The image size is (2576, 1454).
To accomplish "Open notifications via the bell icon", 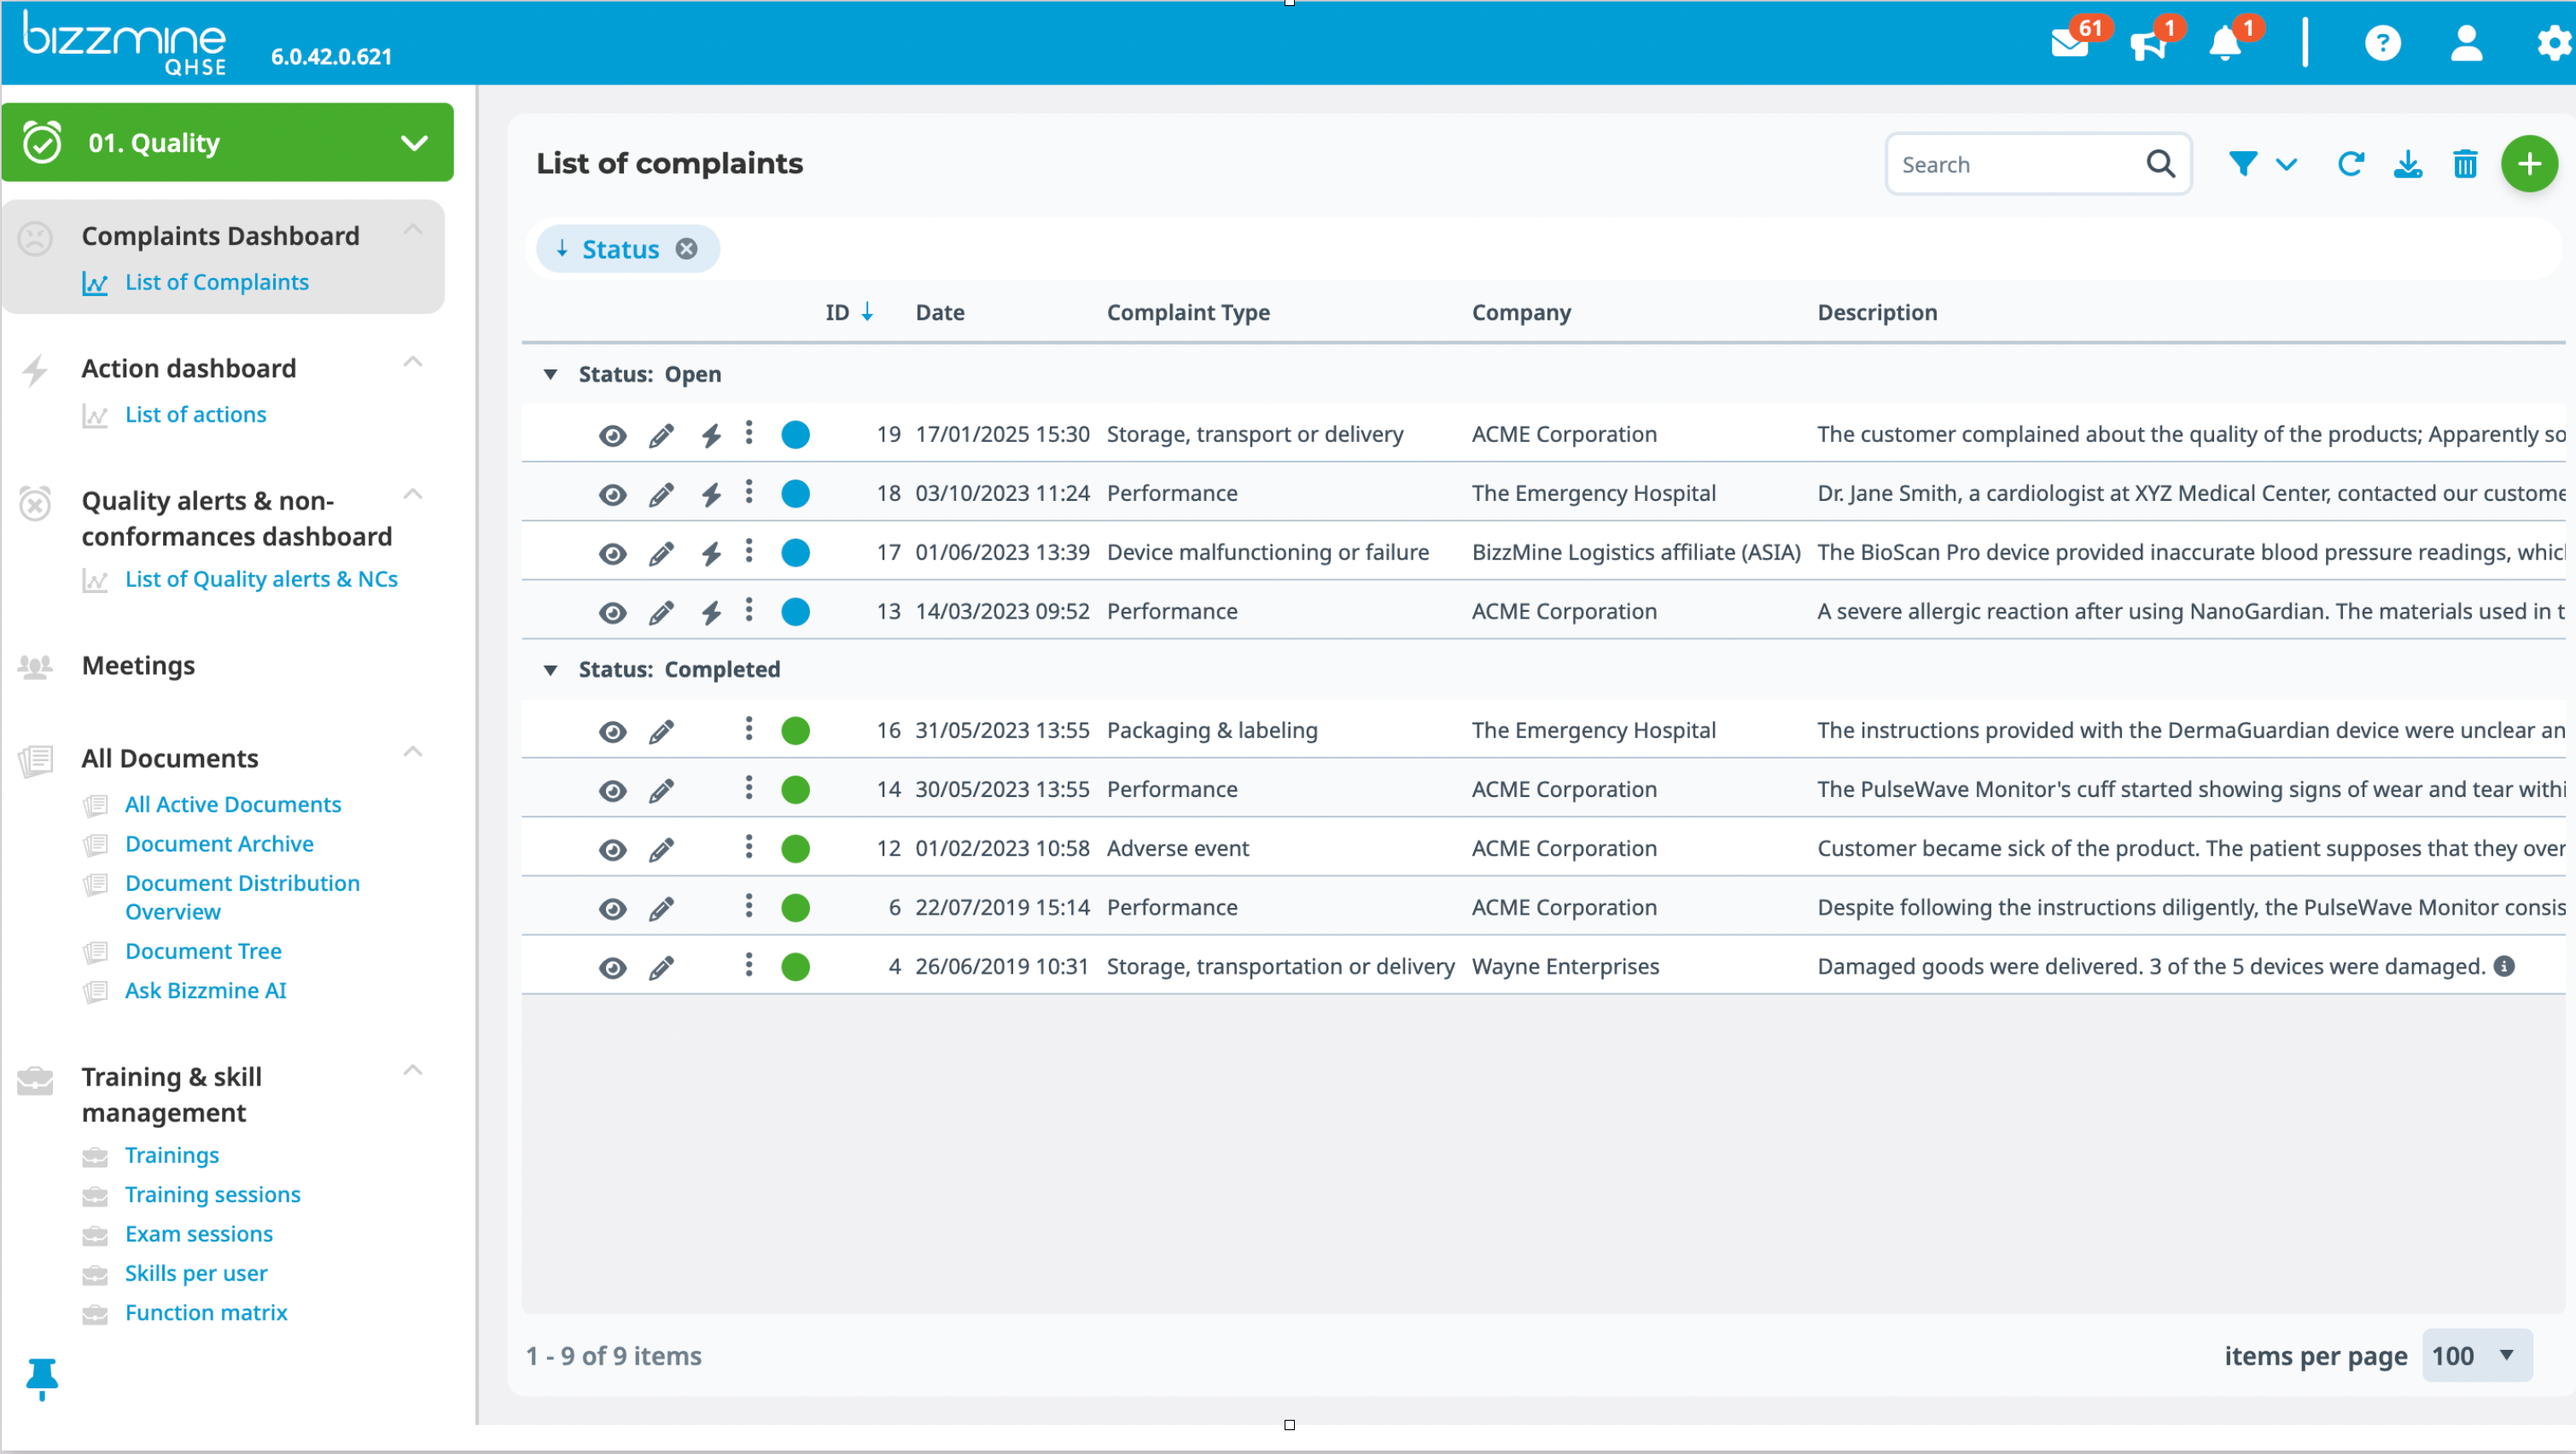I will (2224, 43).
